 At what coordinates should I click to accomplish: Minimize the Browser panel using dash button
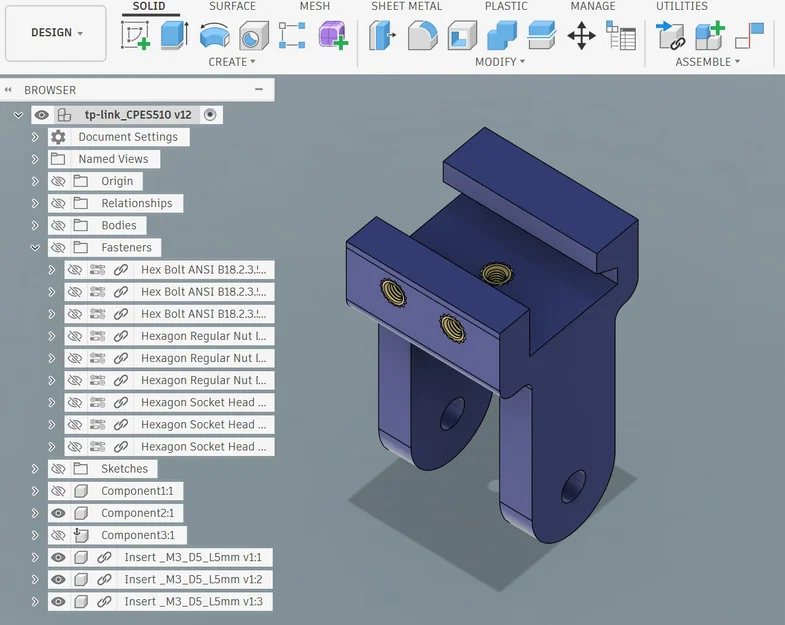click(259, 89)
